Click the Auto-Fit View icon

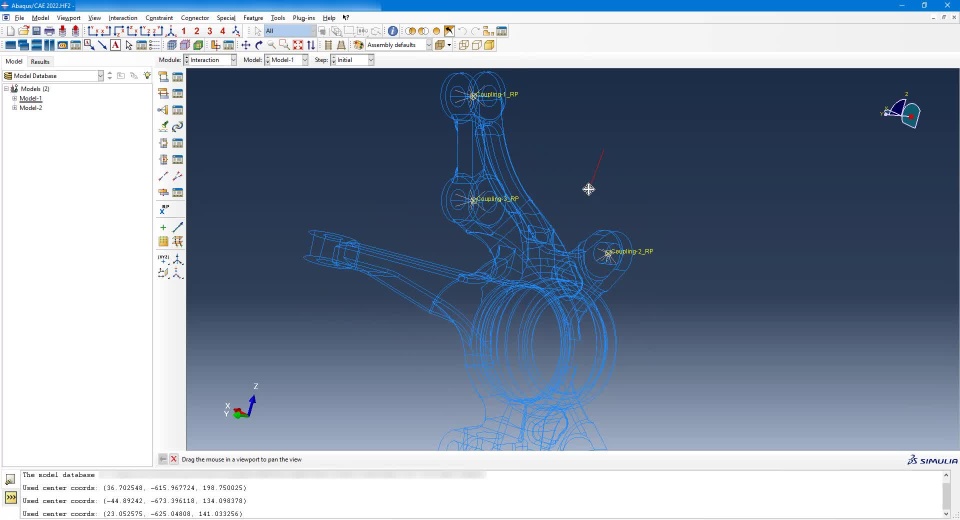coord(298,45)
